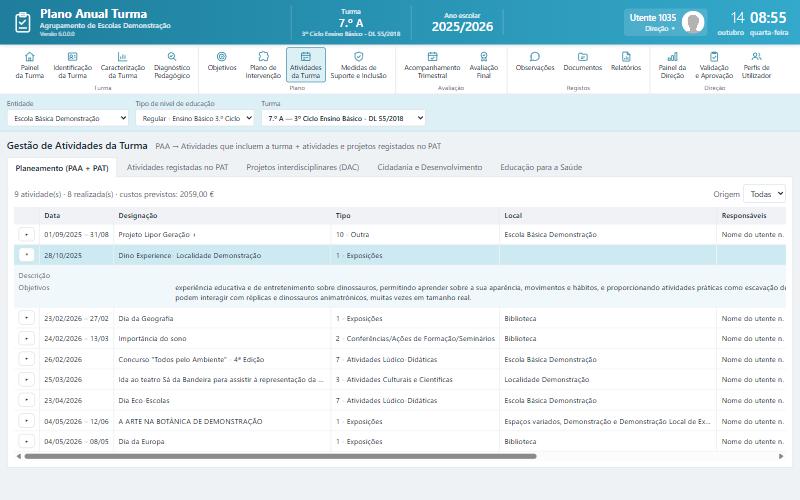Image resolution: width=800 pixels, height=500 pixels.
Task: Expand the Ida ao teatro row
Action: (x=27, y=380)
